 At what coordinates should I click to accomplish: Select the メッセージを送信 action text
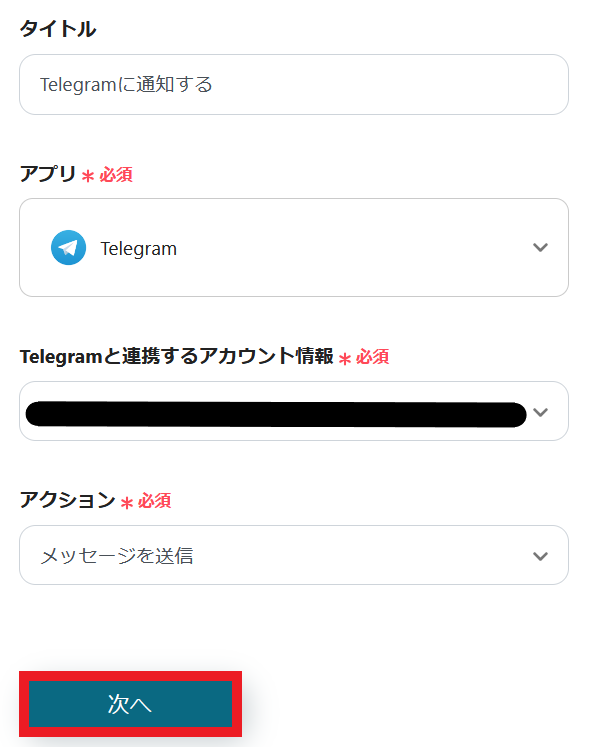point(117,556)
